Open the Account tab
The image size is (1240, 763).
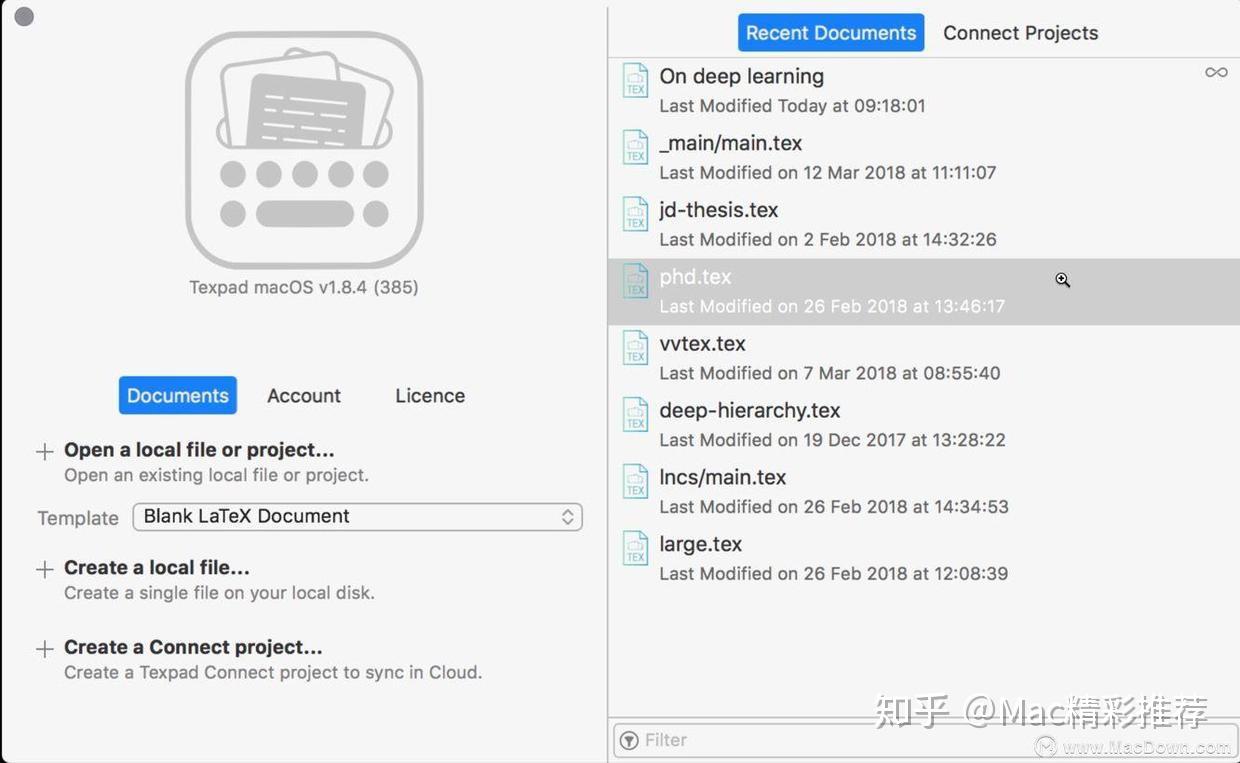click(303, 396)
